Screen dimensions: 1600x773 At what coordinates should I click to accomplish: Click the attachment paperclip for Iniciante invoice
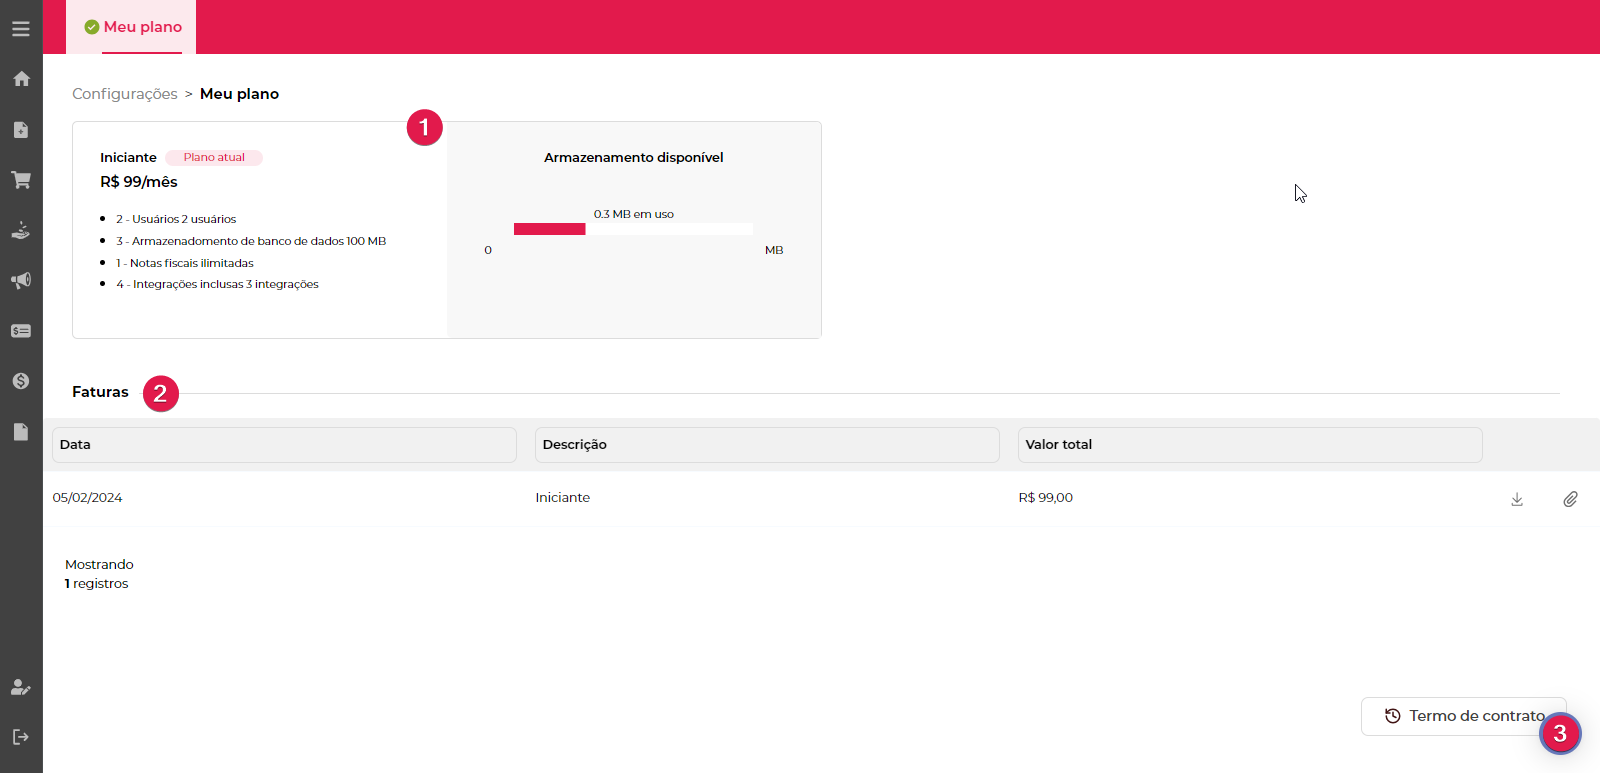point(1570,499)
